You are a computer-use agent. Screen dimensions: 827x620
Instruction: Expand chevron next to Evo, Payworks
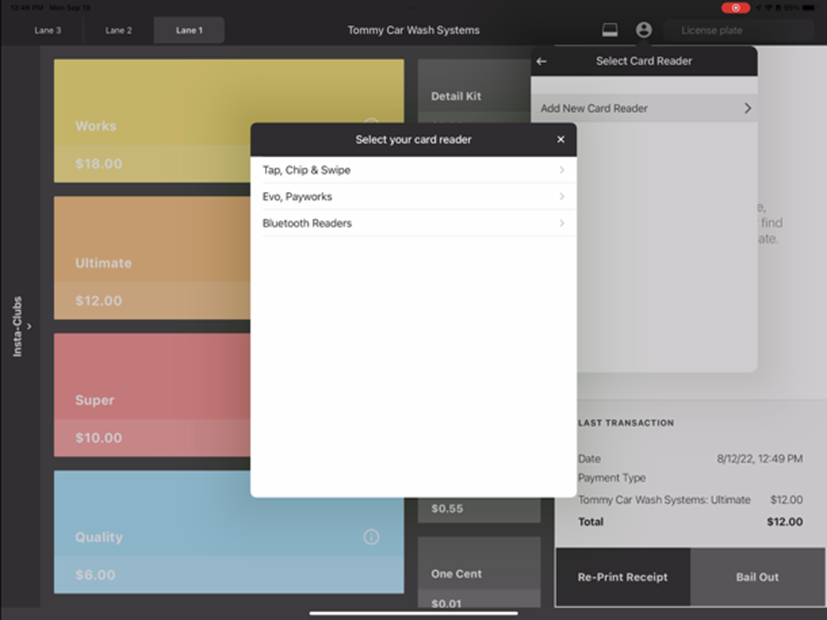tap(562, 197)
